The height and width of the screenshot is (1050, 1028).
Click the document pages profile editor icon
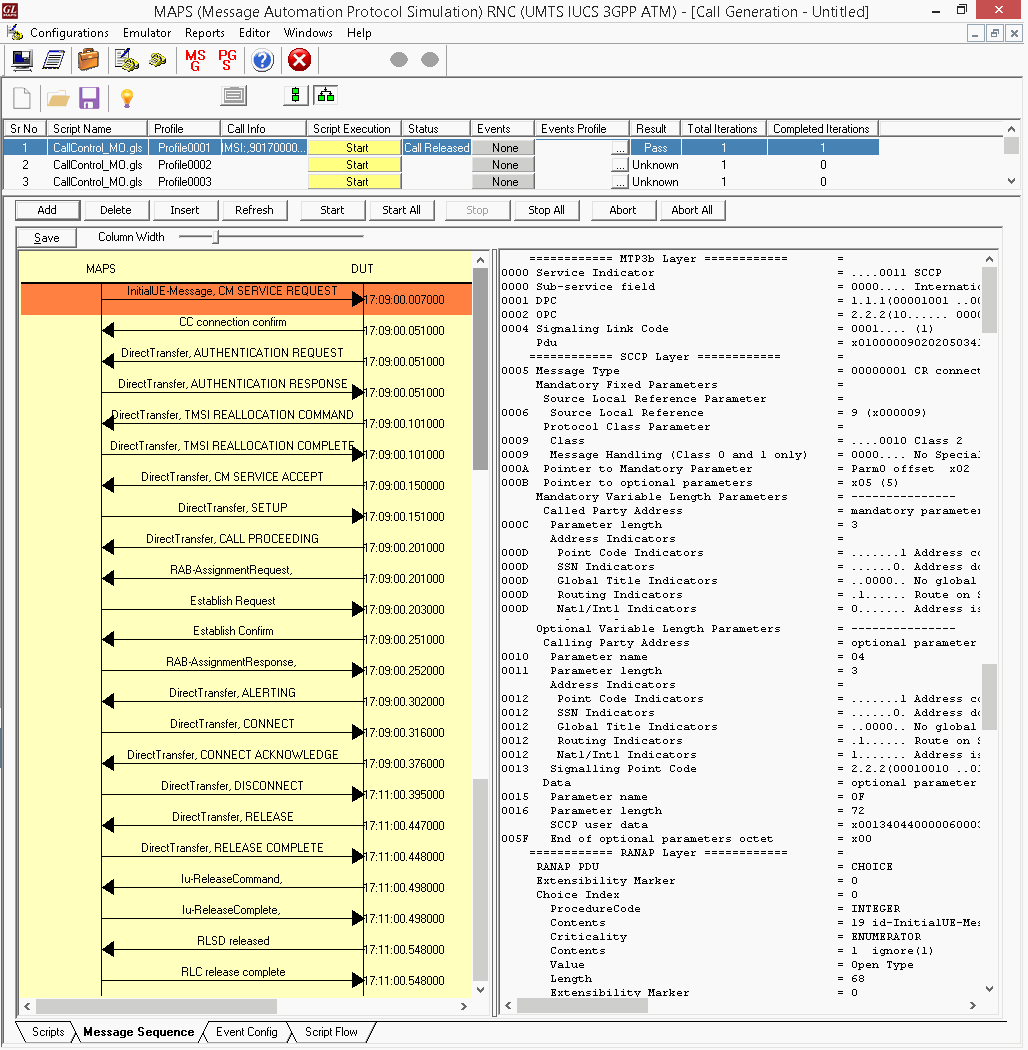point(54,60)
